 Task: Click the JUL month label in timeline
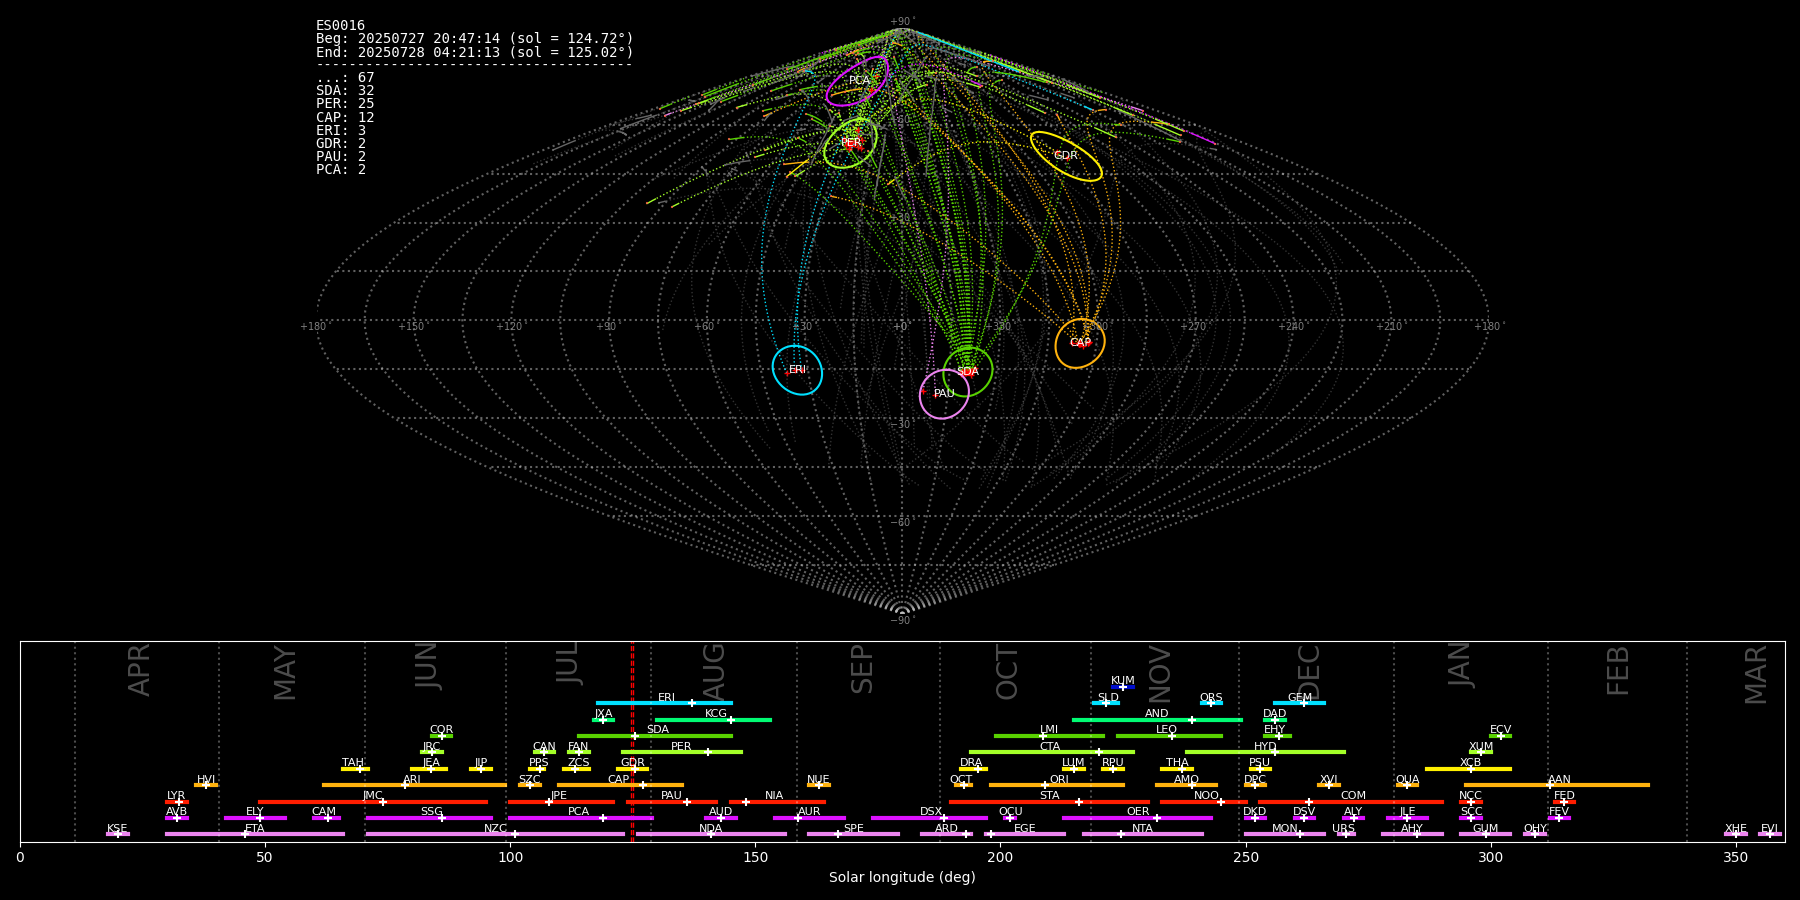[x=568, y=663]
